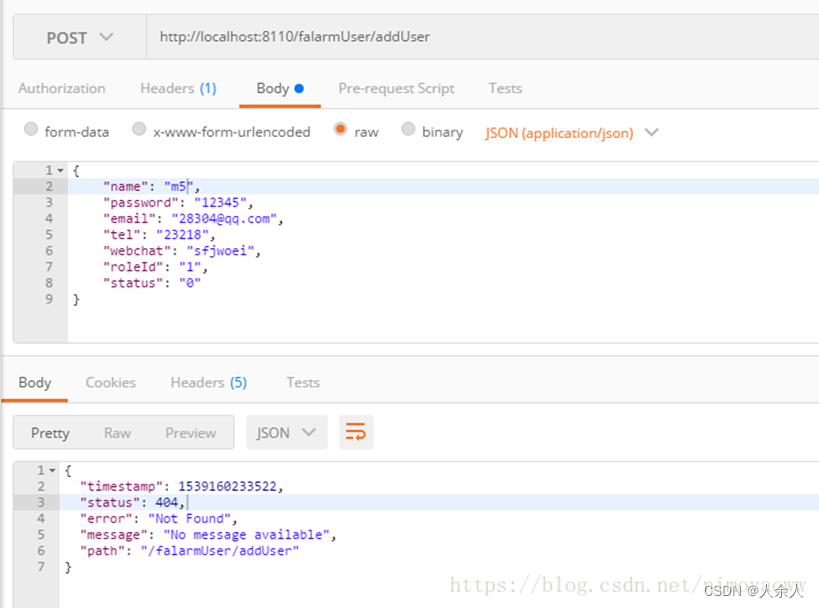Open the POST method dropdown
The height and width of the screenshot is (608, 819).
(79, 37)
